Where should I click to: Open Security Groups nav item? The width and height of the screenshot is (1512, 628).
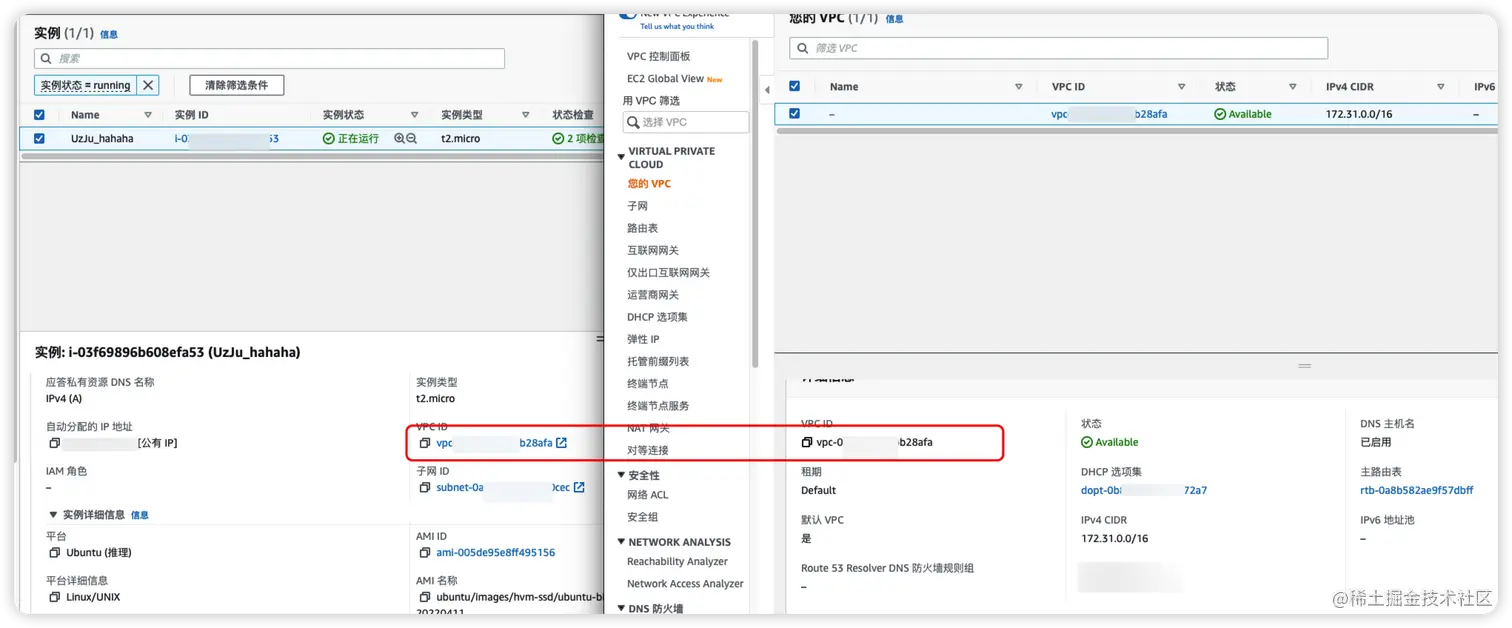[643, 517]
